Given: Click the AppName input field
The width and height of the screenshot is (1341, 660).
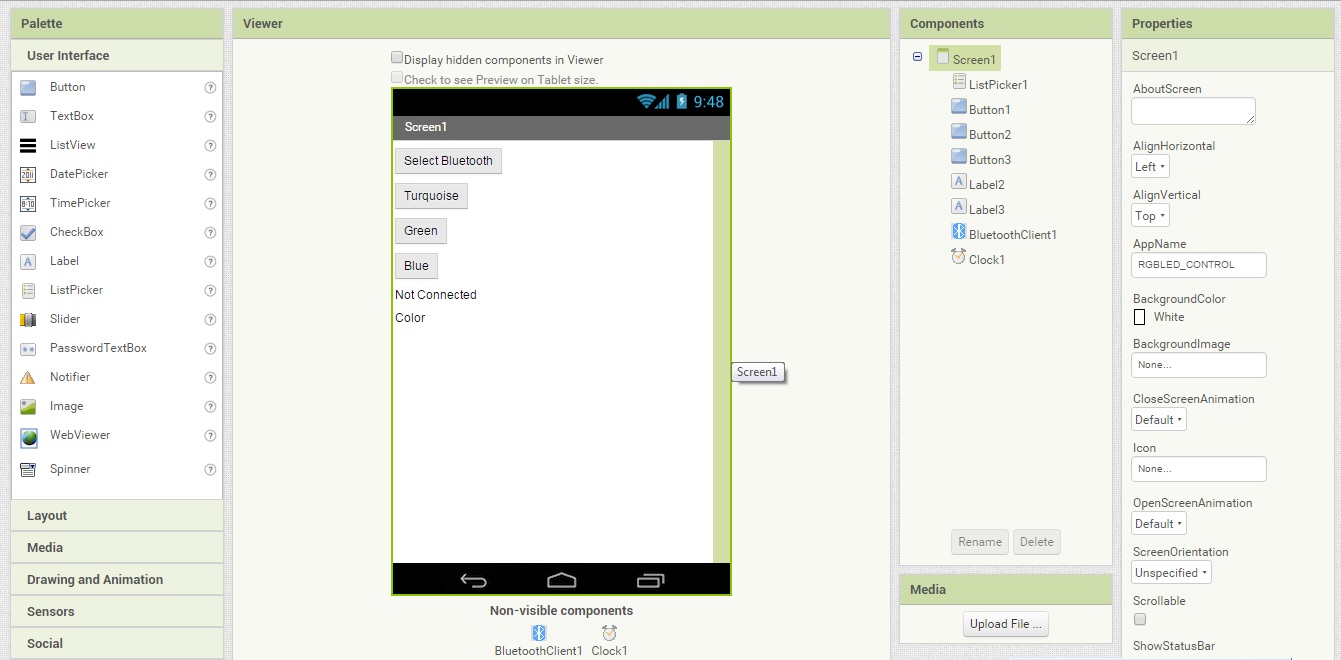Looking at the screenshot, I should tap(1199, 265).
